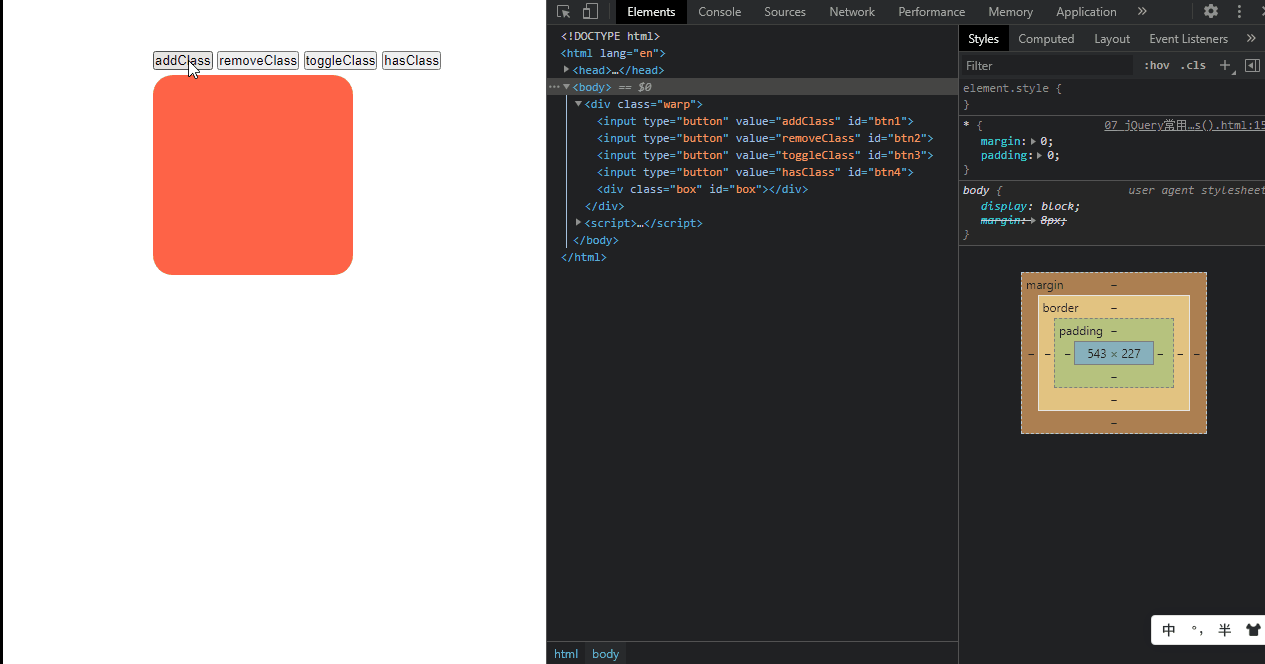Expand the head node
1265x664 pixels.
[567, 70]
